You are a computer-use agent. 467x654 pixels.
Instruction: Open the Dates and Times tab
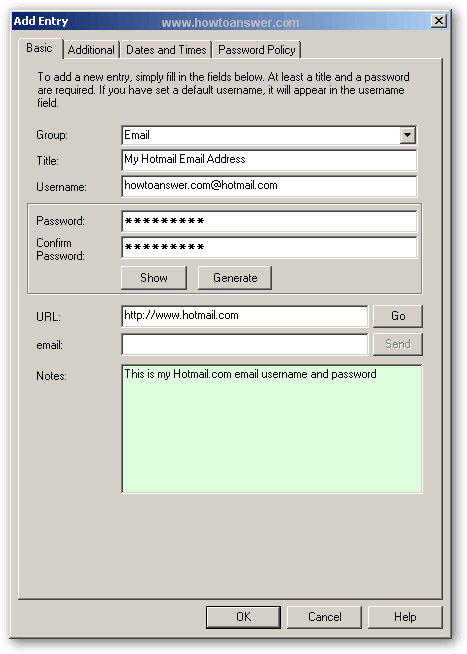pos(166,50)
